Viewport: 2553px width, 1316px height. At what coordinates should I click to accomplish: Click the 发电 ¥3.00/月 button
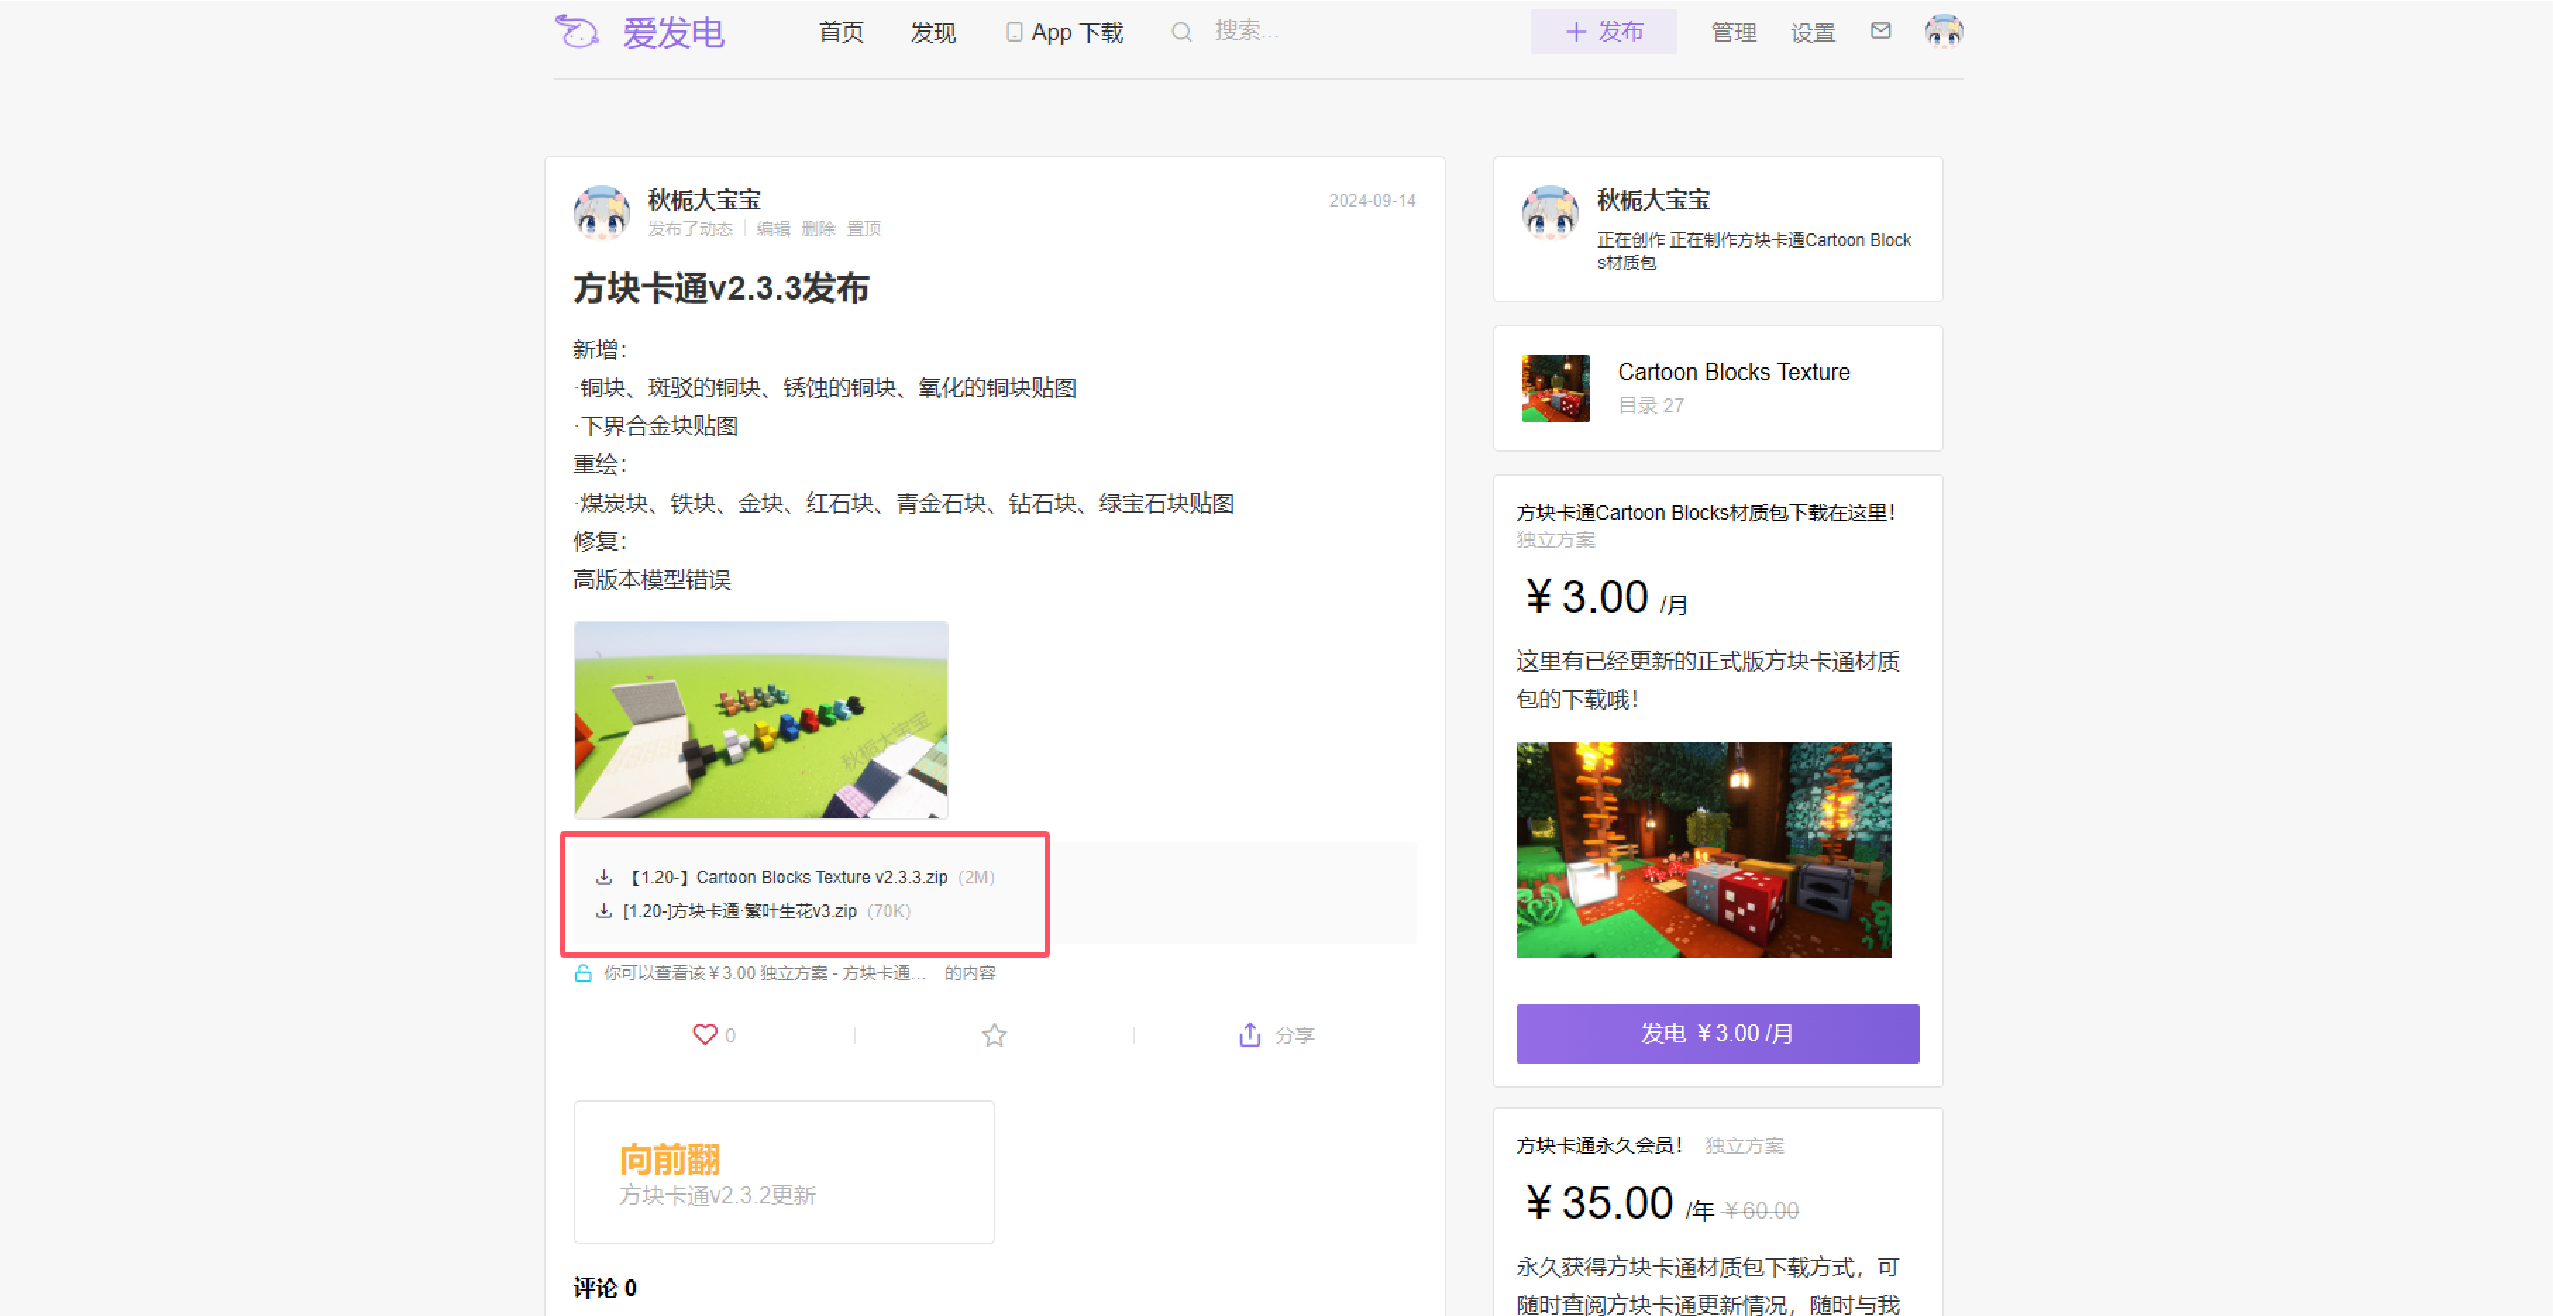(x=1718, y=1033)
